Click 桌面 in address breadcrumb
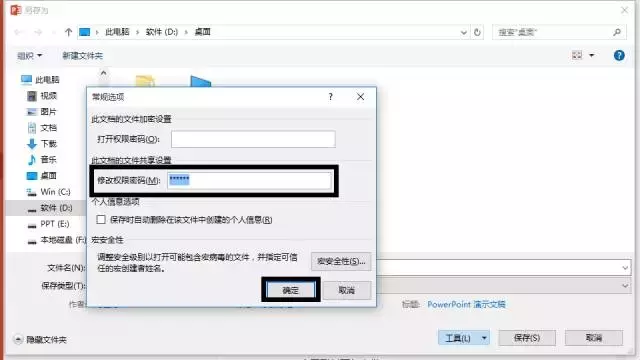 pyautogui.click(x=202, y=32)
